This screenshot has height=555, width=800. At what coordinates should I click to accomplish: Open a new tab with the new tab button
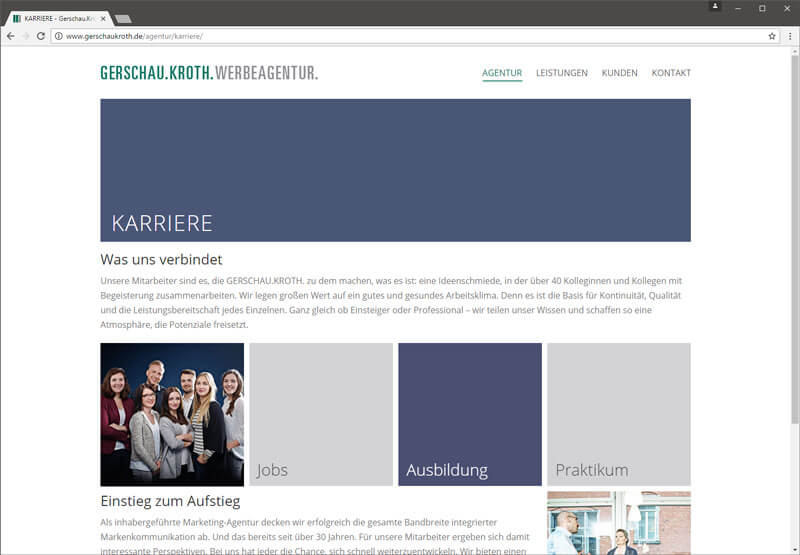[x=123, y=19]
